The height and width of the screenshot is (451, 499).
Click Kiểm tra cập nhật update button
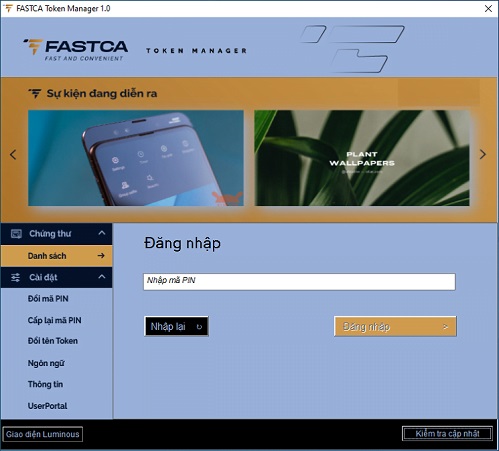[x=447, y=434]
